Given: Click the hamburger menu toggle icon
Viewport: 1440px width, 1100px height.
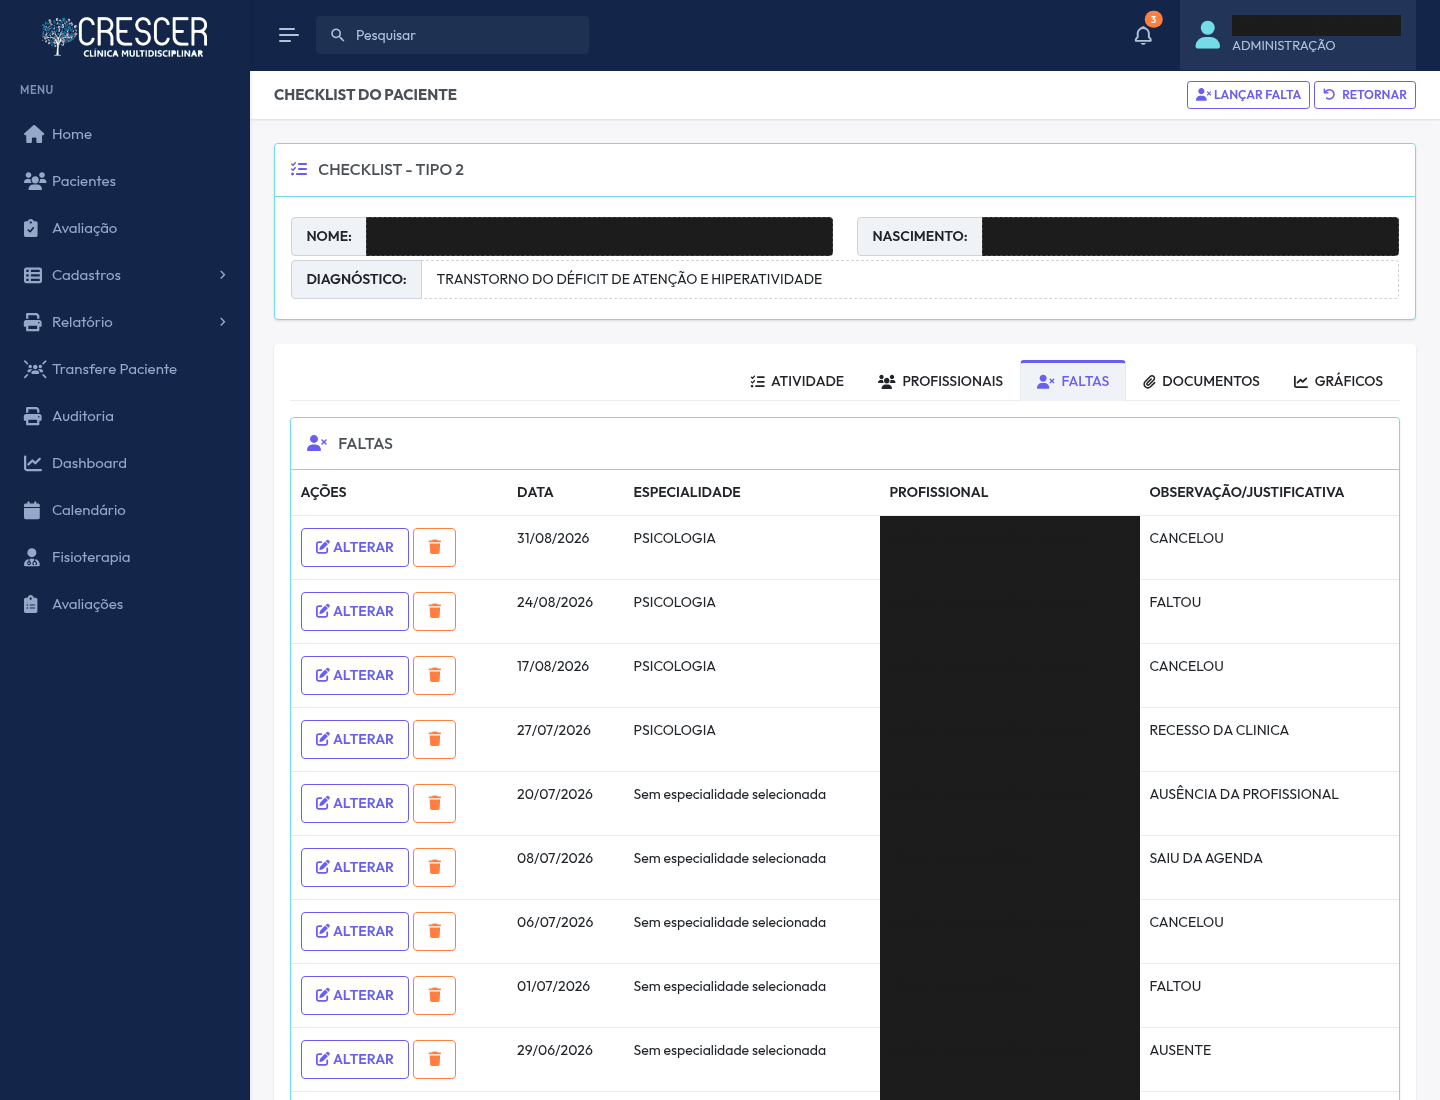Looking at the screenshot, I should pos(288,35).
